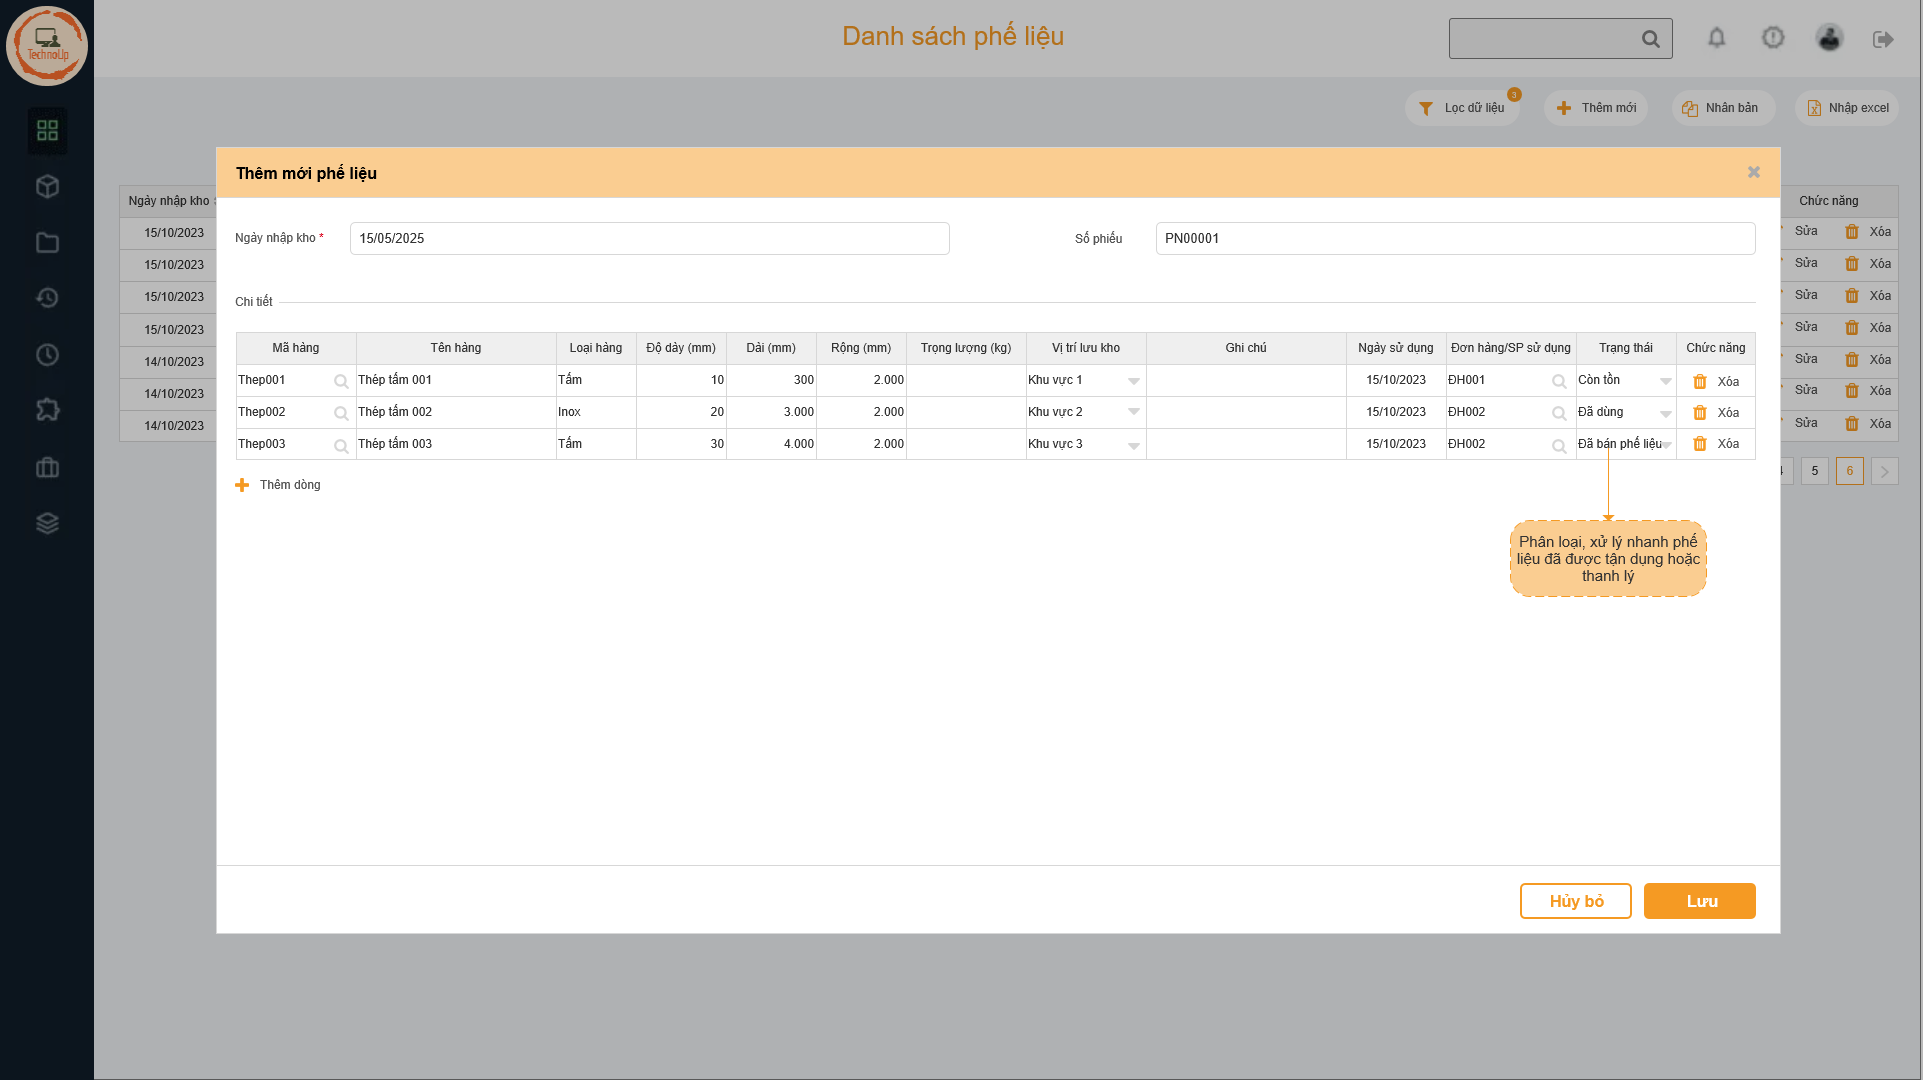Click the plus icon to Thêm dòng

(242, 485)
